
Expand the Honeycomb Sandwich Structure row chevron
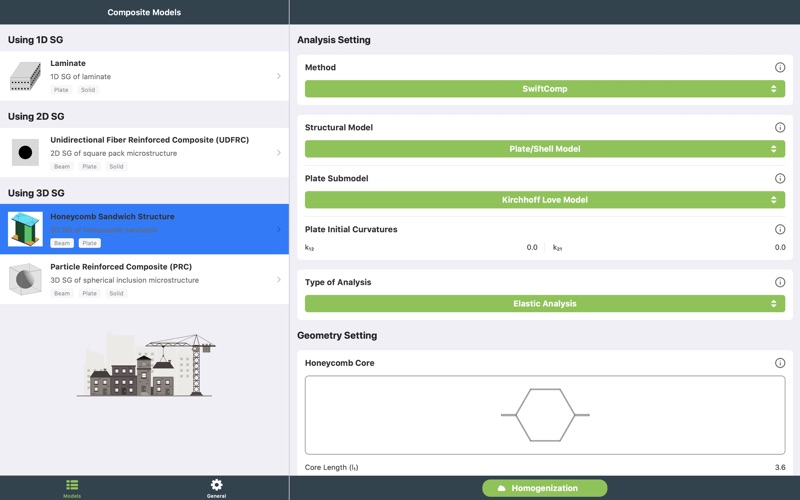(x=279, y=230)
